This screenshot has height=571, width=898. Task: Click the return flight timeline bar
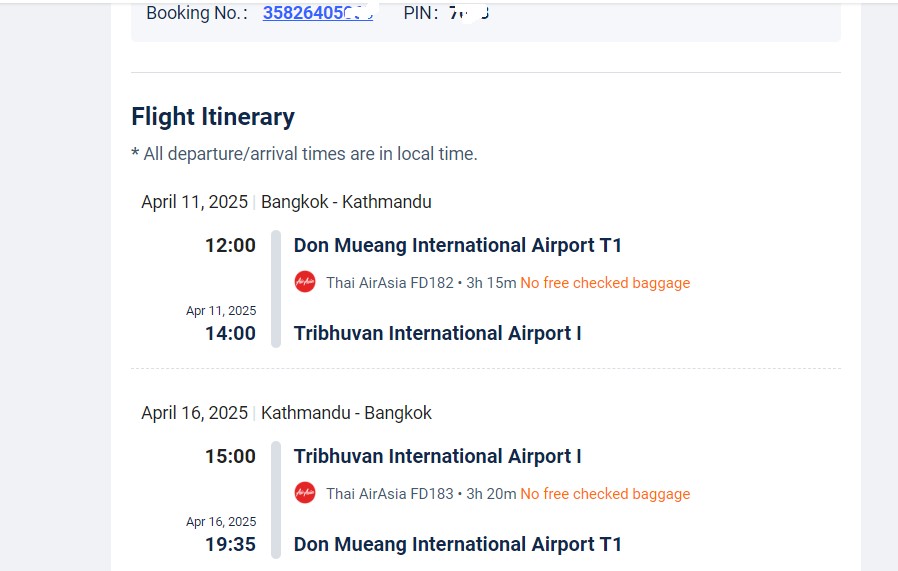coord(276,499)
